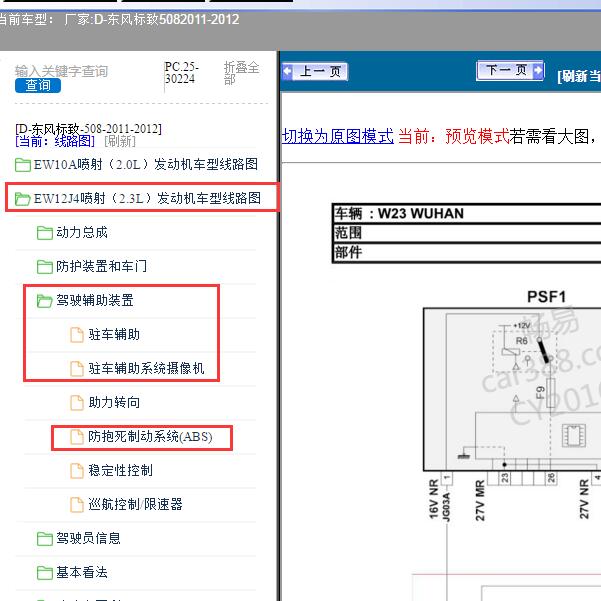601x601 pixels.
Task: Click the [刷新] refresh link in sidebar
Action: click(x=120, y=141)
